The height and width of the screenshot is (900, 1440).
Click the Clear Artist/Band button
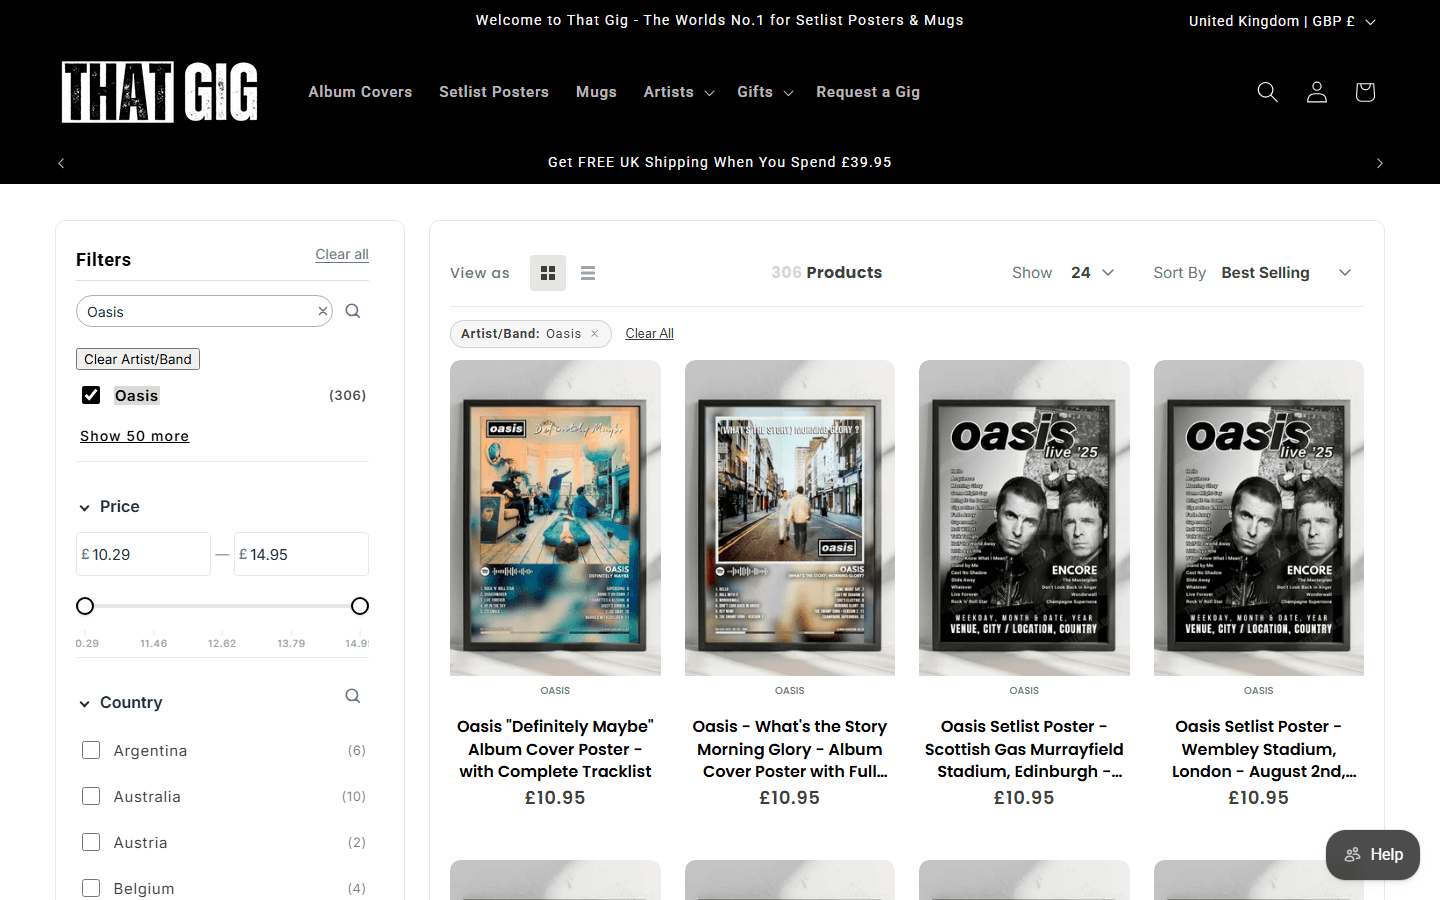[138, 359]
